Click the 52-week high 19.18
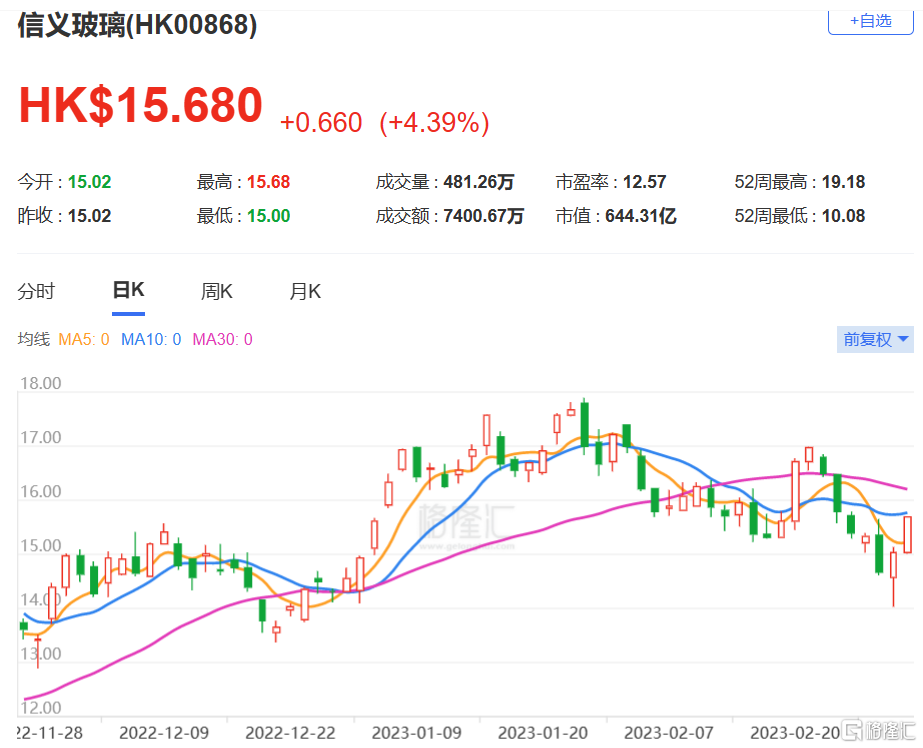923x748 pixels. click(800, 182)
